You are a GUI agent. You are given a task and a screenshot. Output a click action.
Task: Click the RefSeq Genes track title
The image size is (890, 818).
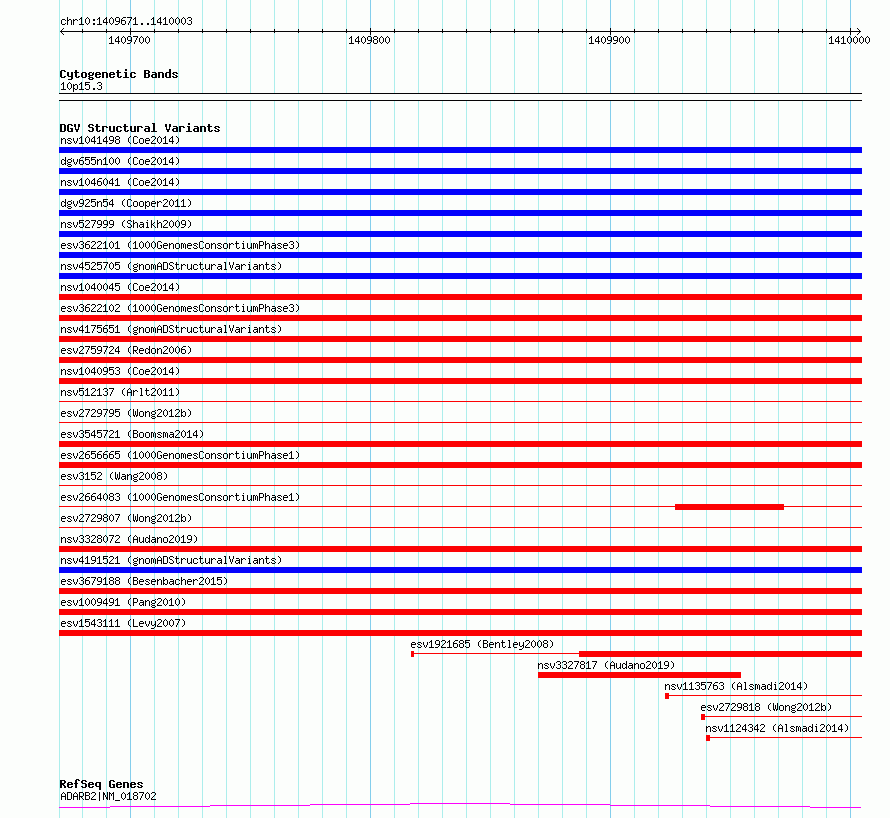(101, 784)
